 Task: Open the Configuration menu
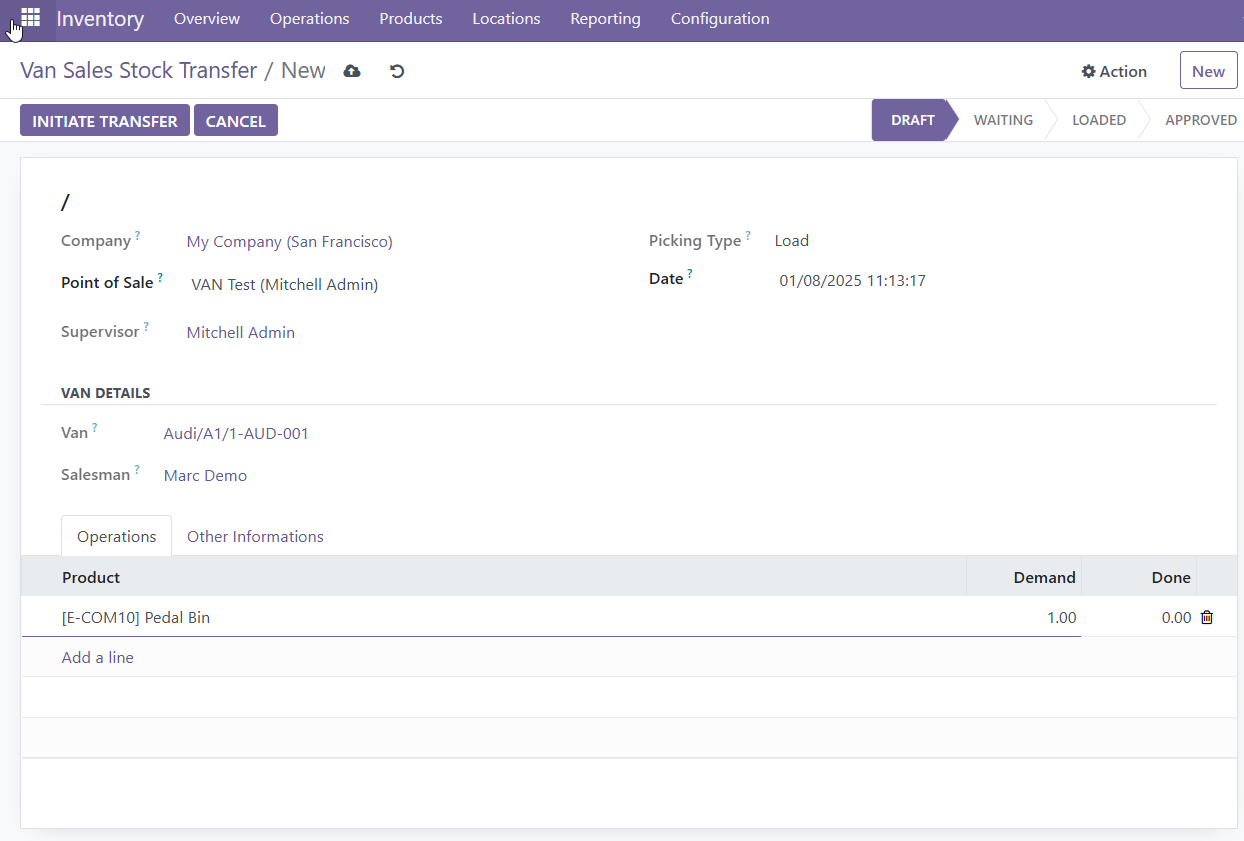[720, 19]
